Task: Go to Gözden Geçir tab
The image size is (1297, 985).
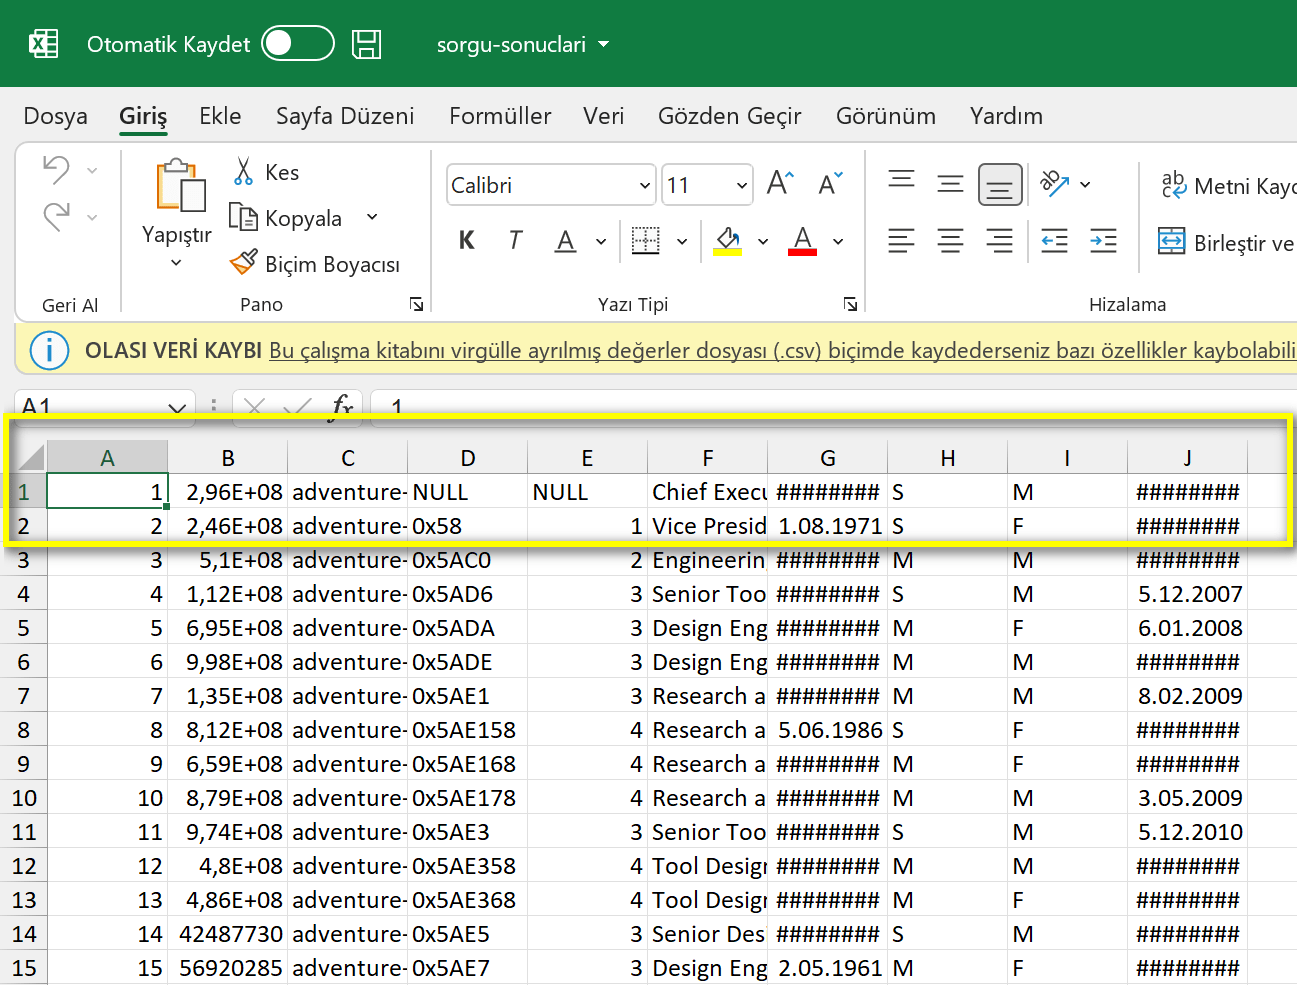Action: 729,116
